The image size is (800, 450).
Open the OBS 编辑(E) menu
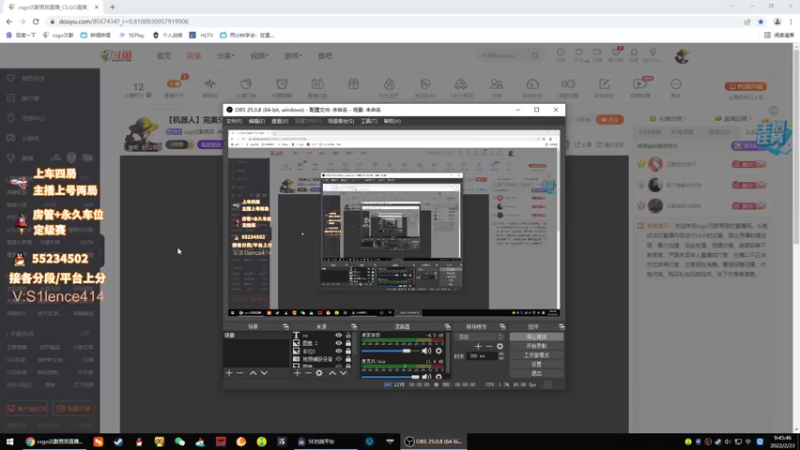257,121
